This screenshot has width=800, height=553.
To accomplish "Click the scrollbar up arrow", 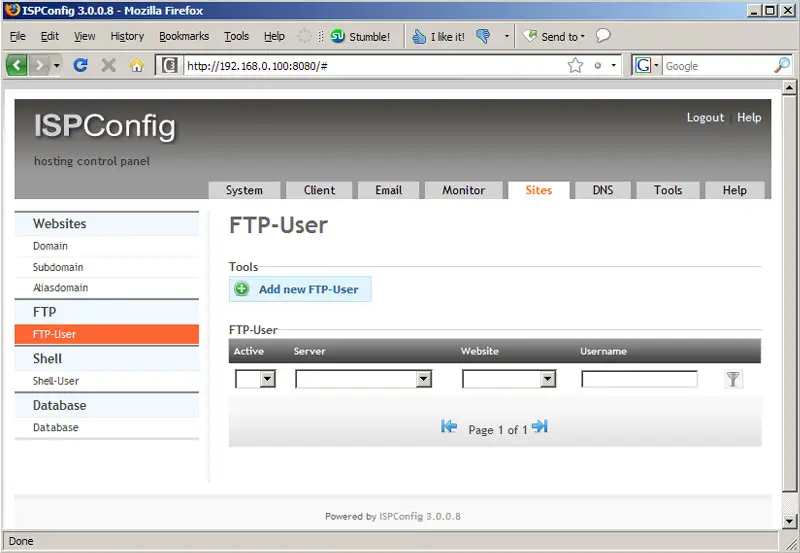I will point(789,88).
